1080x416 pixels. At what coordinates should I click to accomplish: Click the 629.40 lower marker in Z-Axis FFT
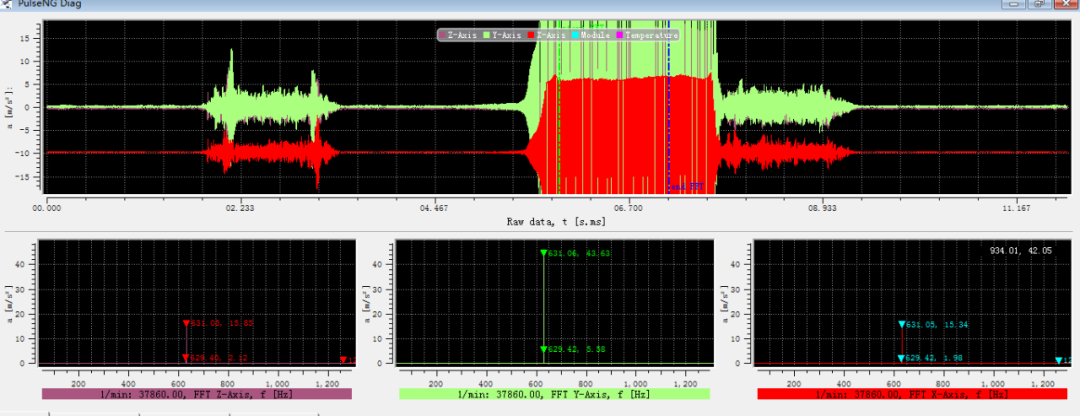coord(185,357)
